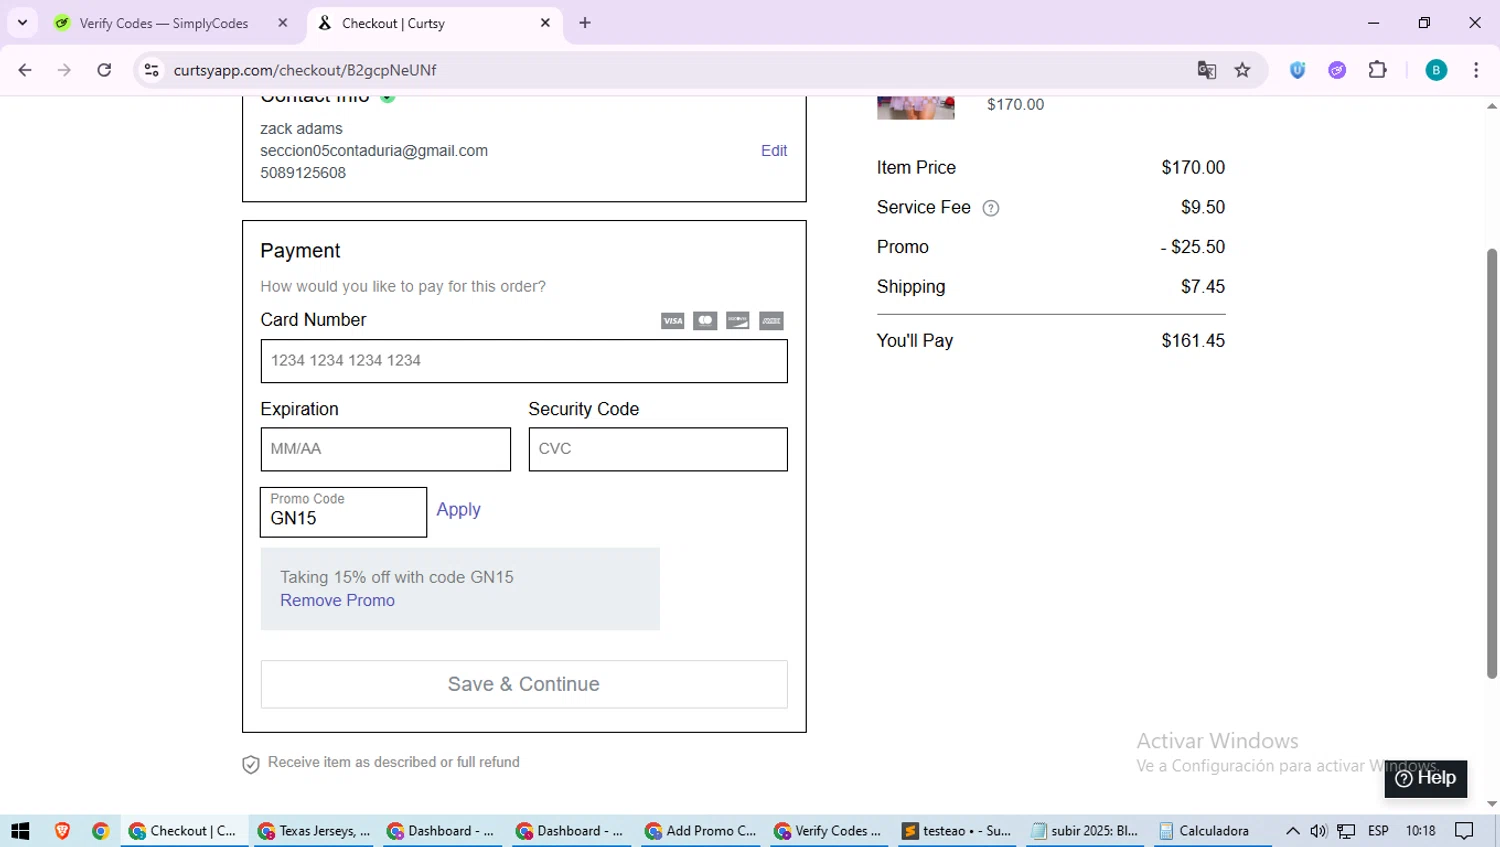The height and width of the screenshot is (847, 1500).
Task: Open the Help chat button
Action: [x=1426, y=778]
